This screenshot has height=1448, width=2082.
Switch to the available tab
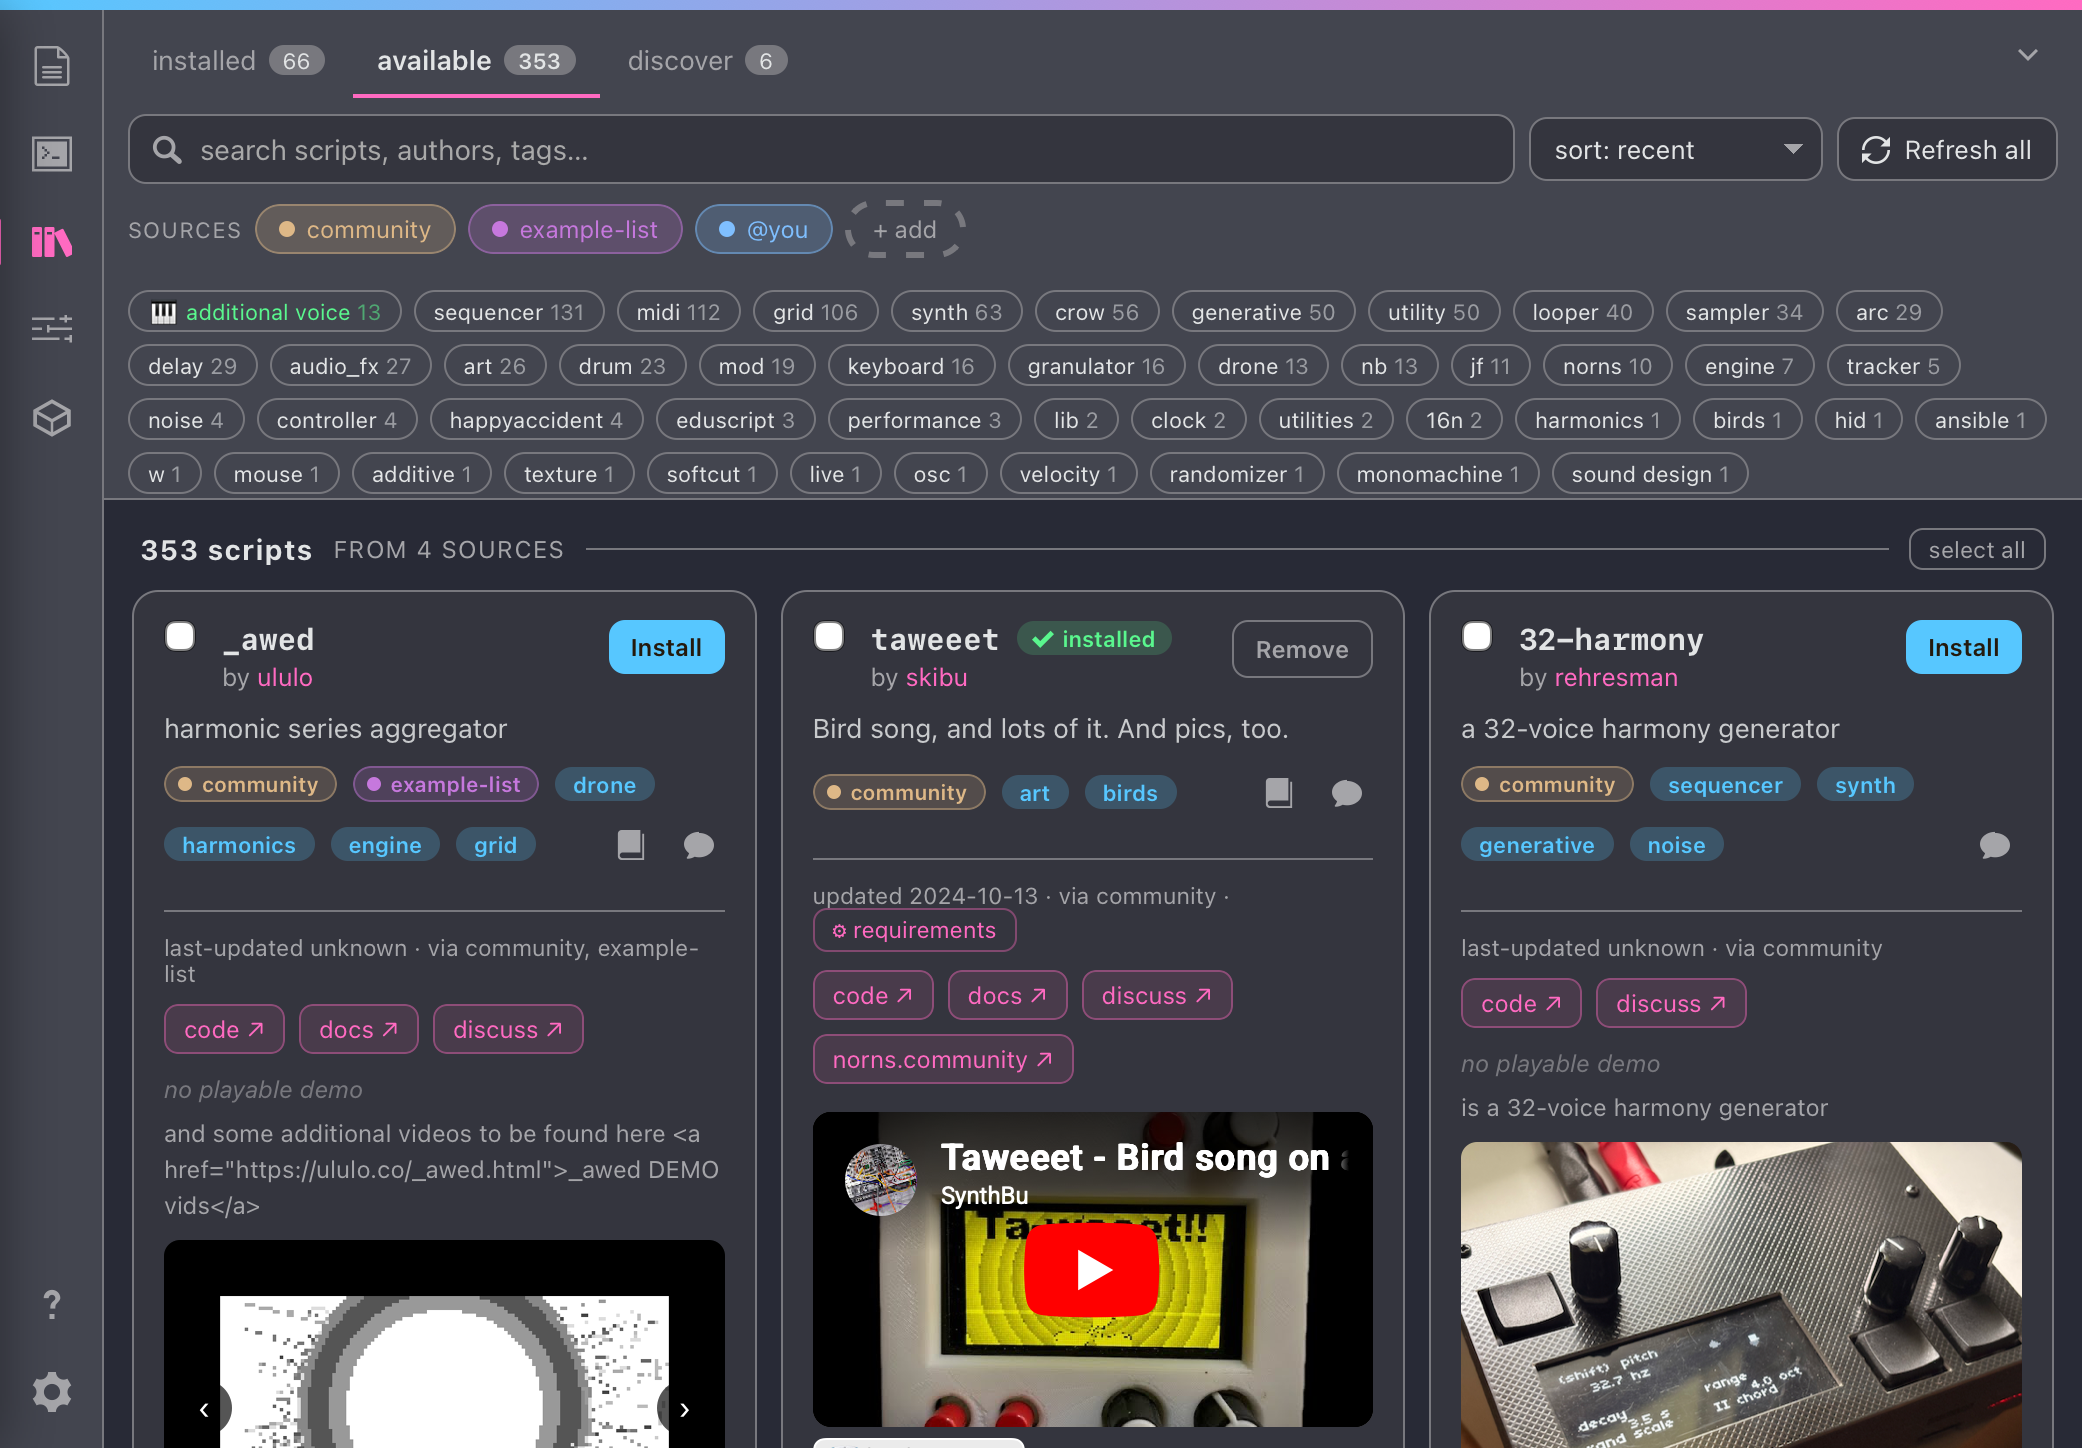(476, 61)
